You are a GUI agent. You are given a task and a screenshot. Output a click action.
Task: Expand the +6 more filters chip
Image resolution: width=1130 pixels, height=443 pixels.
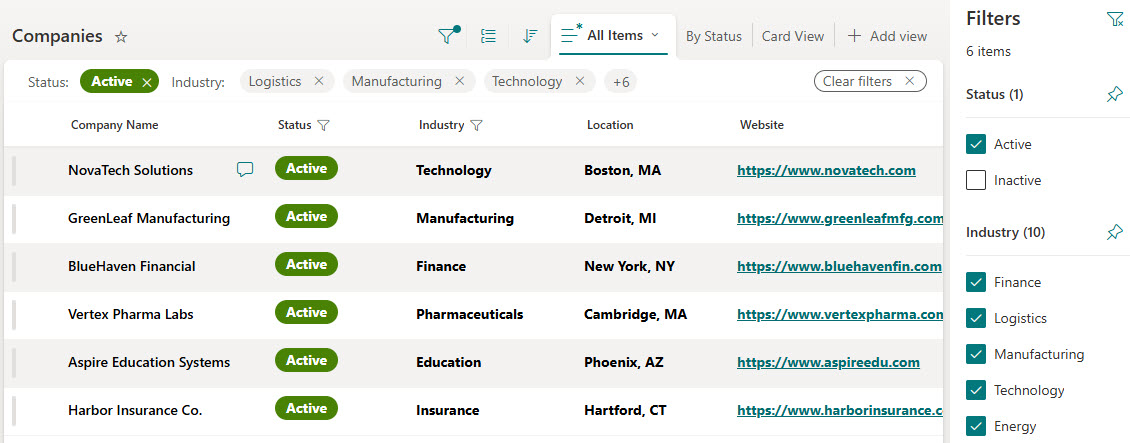tap(621, 81)
